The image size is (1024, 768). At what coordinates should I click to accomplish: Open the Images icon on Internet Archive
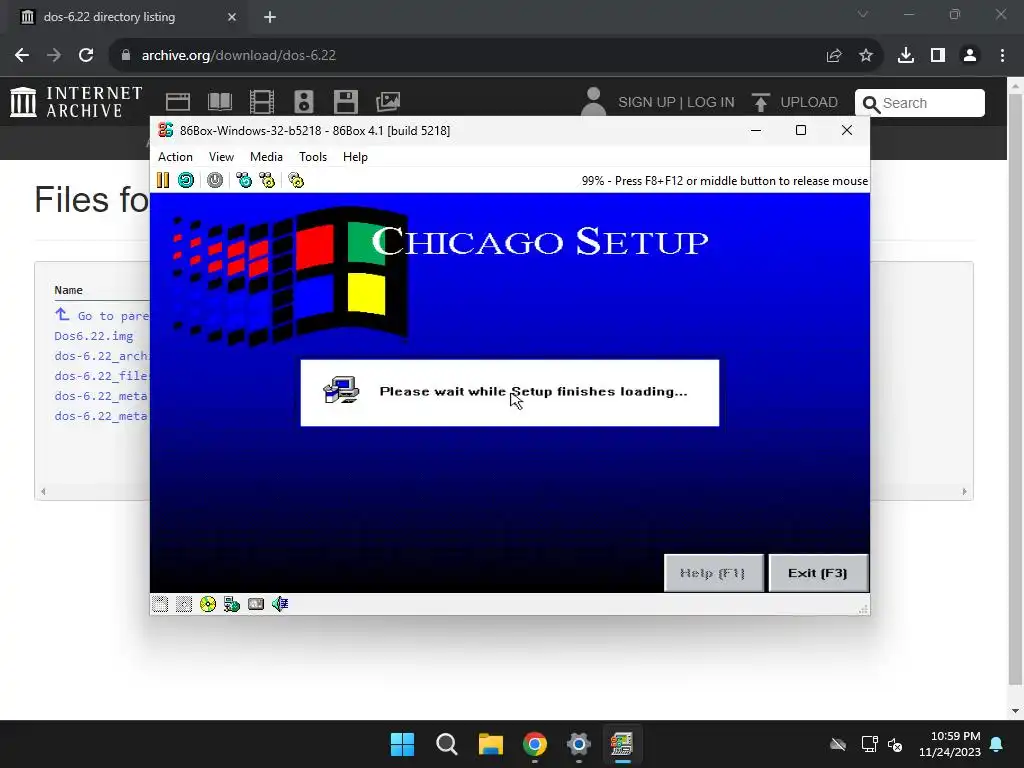click(x=388, y=102)
